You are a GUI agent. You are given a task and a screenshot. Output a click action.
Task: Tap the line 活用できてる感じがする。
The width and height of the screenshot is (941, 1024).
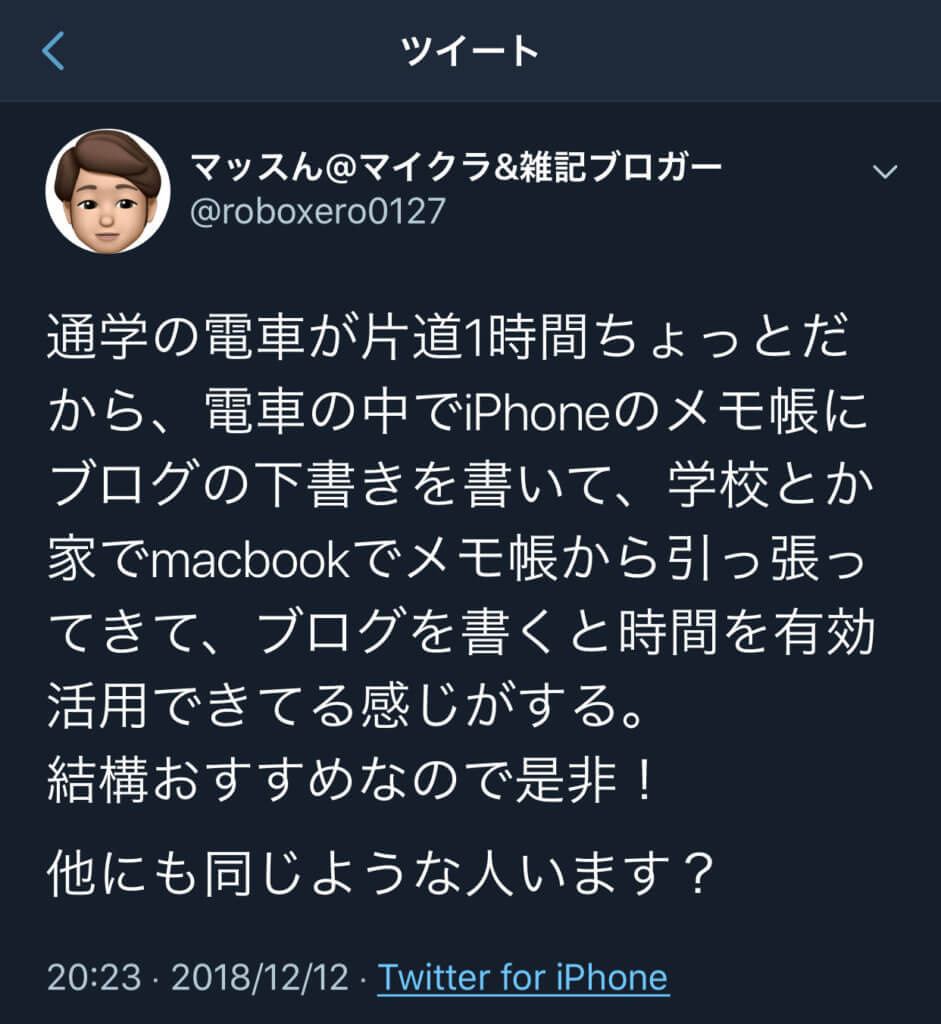coord(346,707)
